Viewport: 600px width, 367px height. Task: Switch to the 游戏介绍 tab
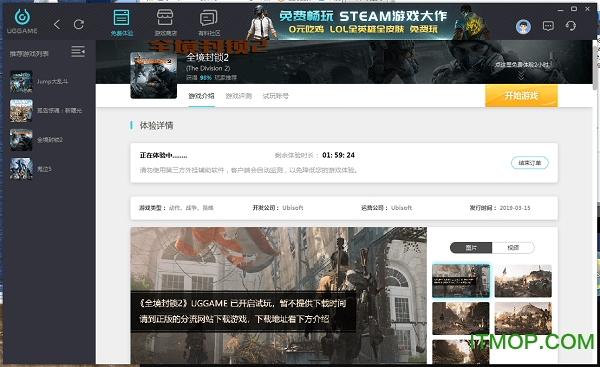coord(201,96)
